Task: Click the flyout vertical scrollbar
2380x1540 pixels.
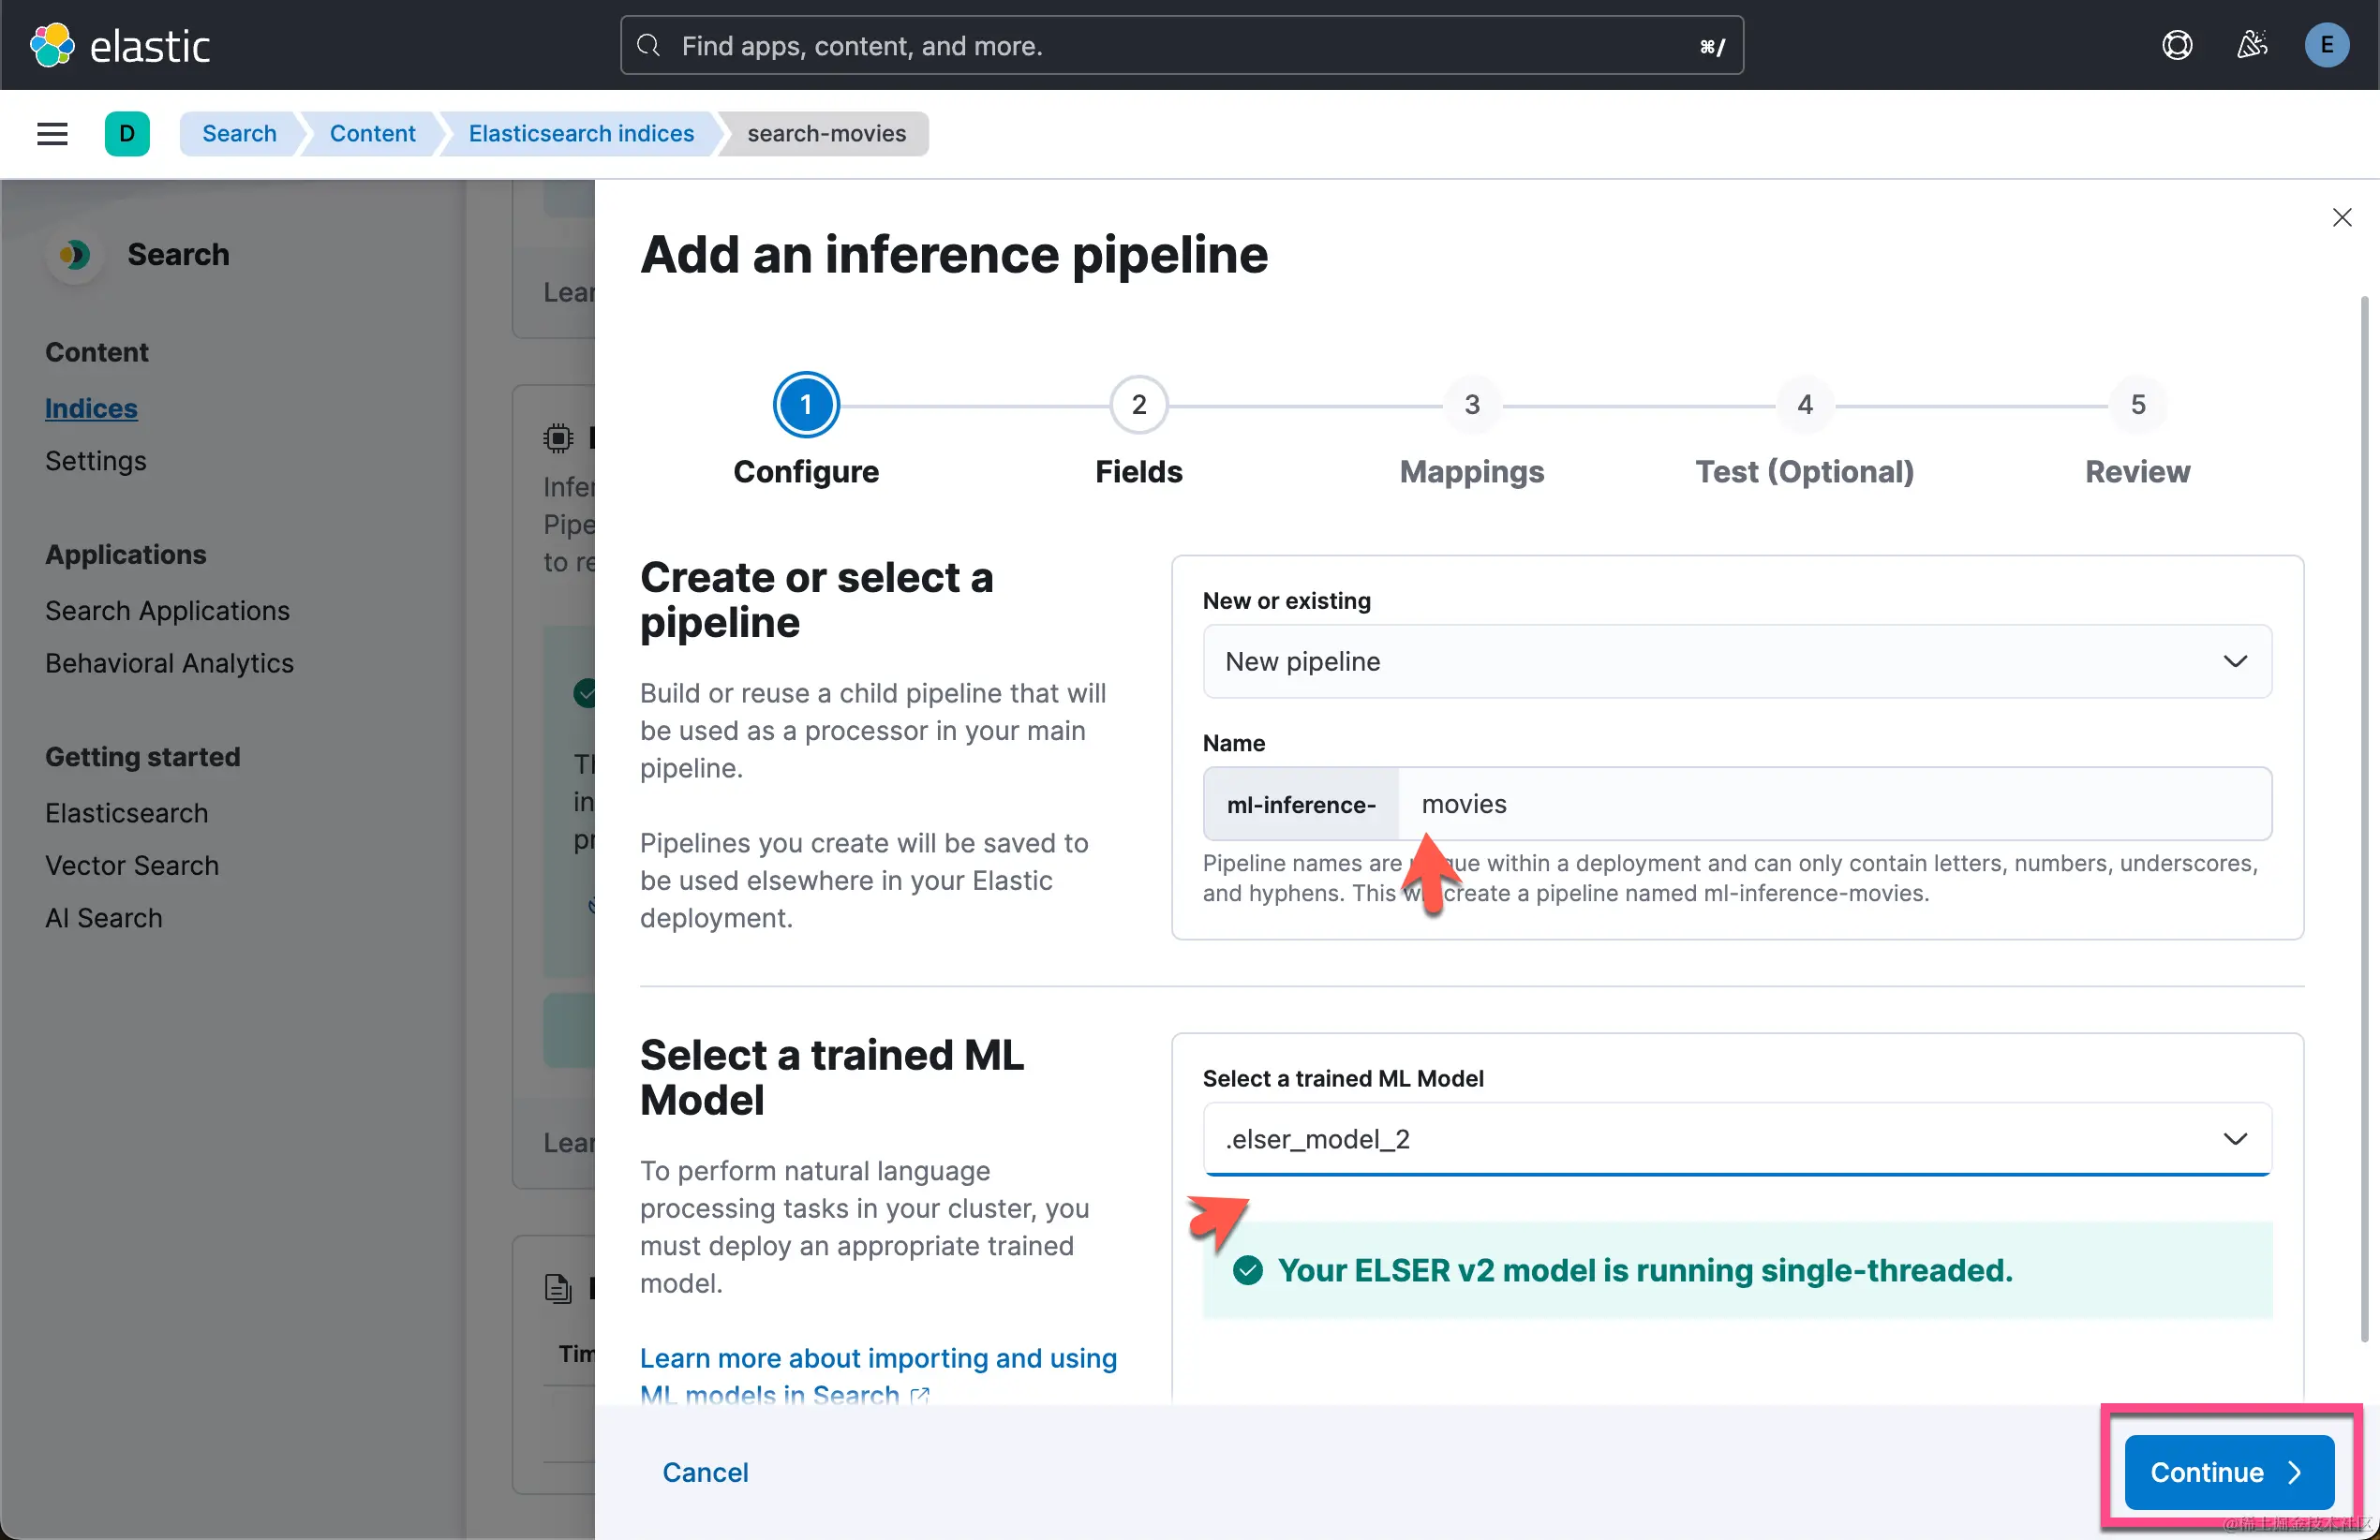Action: (x=2363, y=820)
